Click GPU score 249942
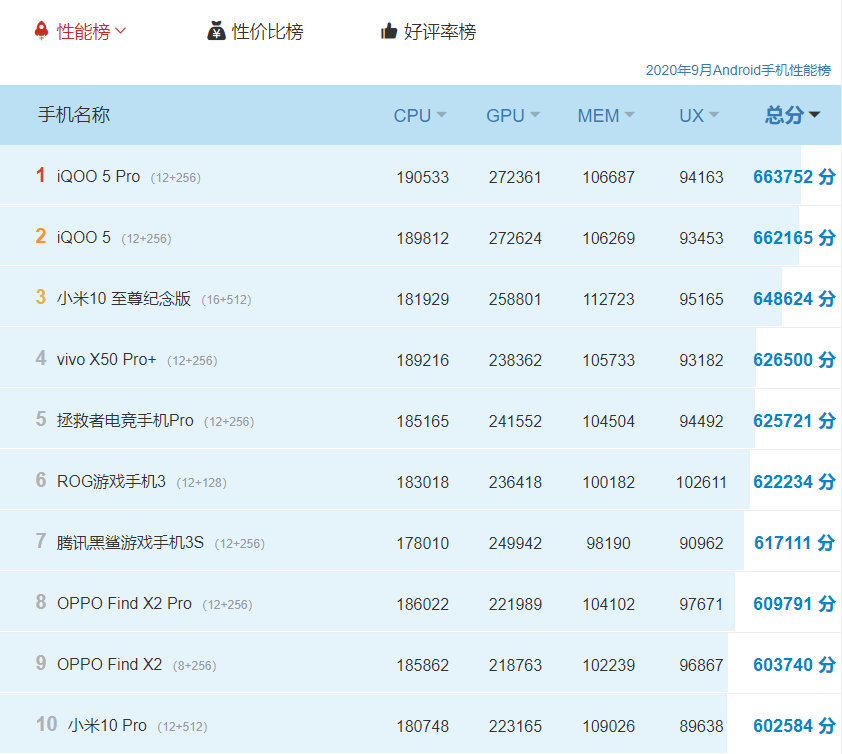The image size is (842, 754). tap(515, 543)
